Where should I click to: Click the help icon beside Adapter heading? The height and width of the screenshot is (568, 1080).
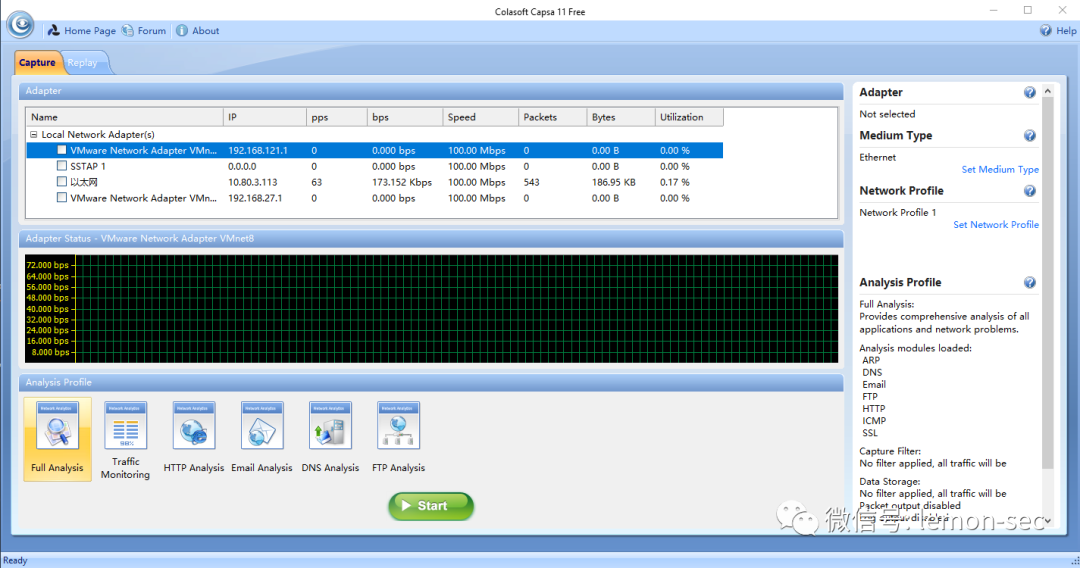pos(1030,92)
